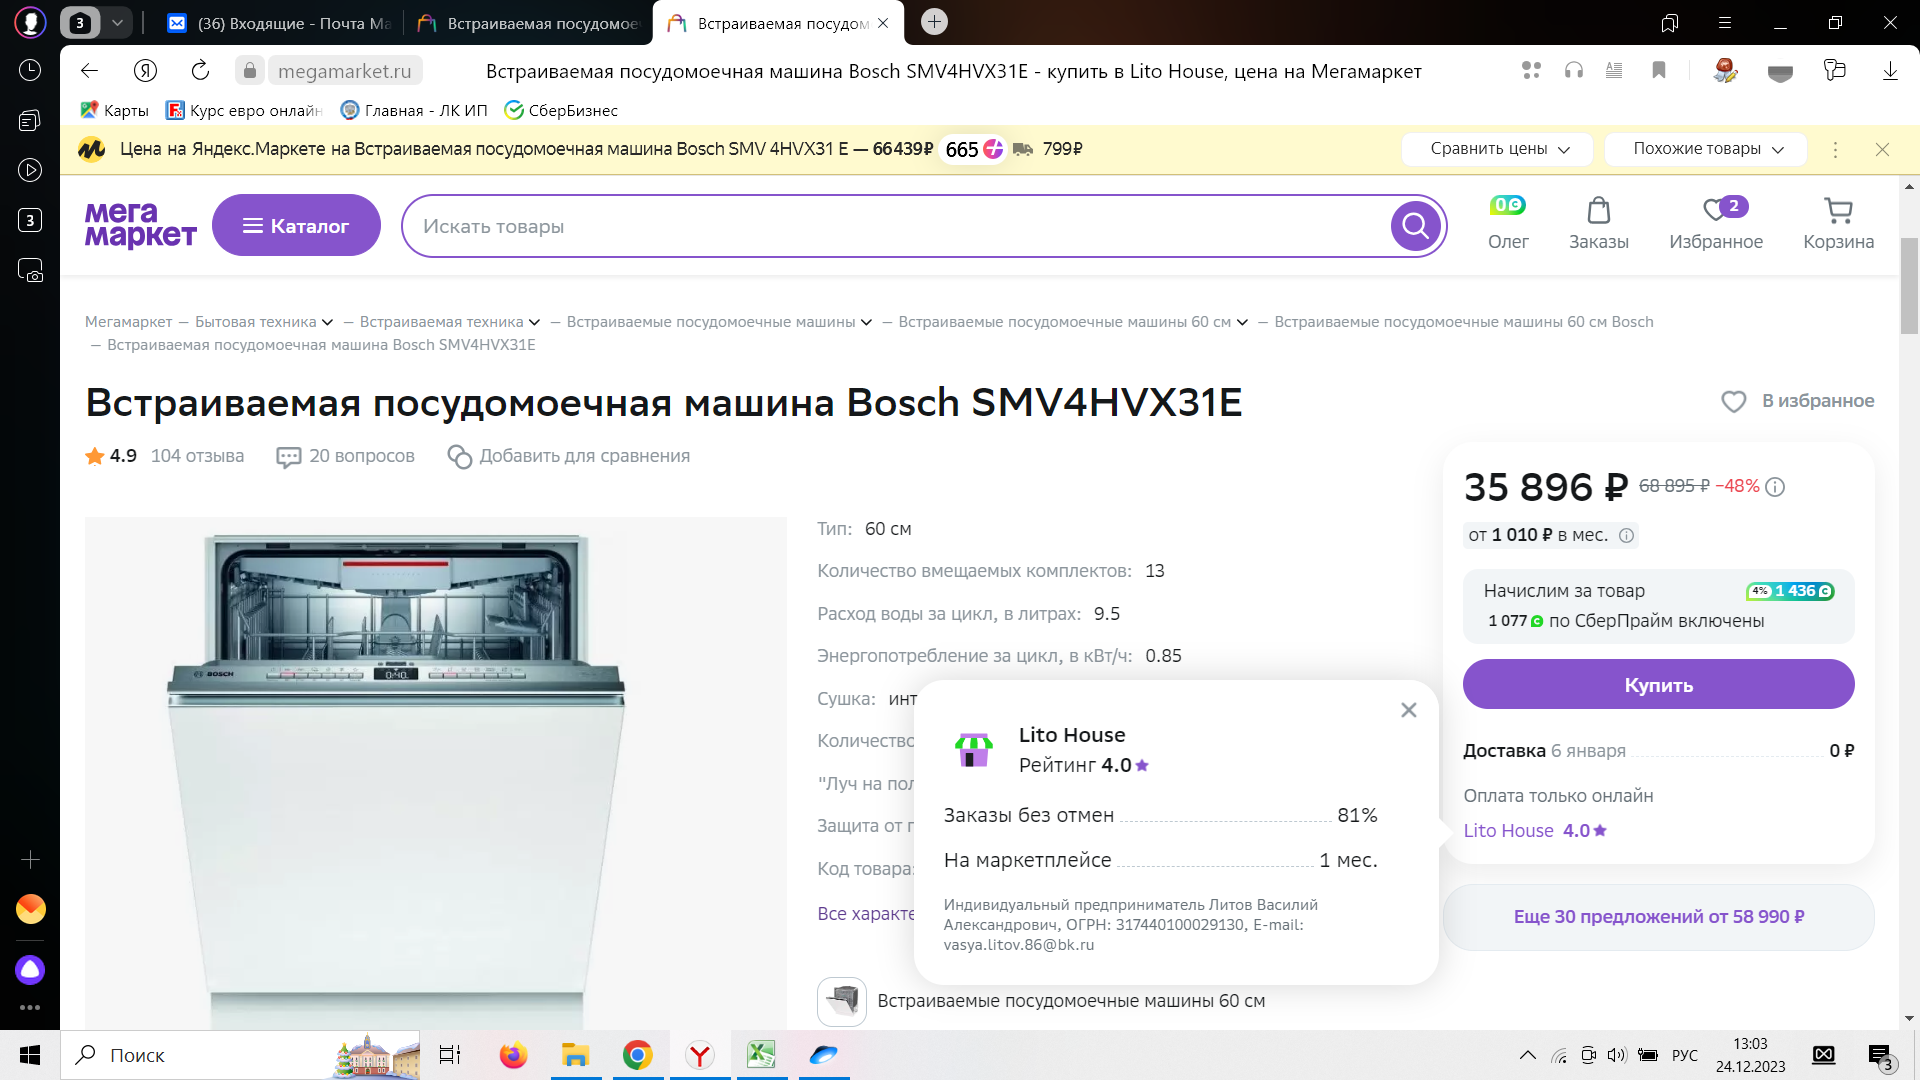Open the tab group dropdown arrow
Viewport: 1920px width, 1080px height.
click(117, 22)
